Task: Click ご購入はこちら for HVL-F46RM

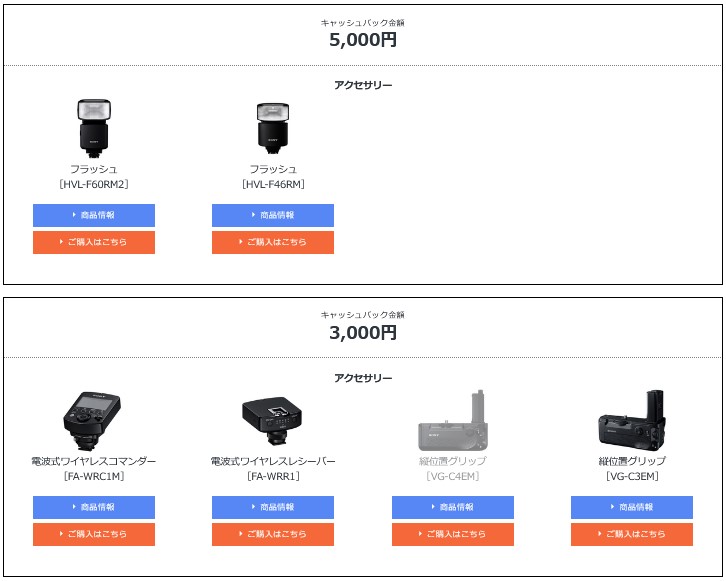Action: tap(273, 242)
